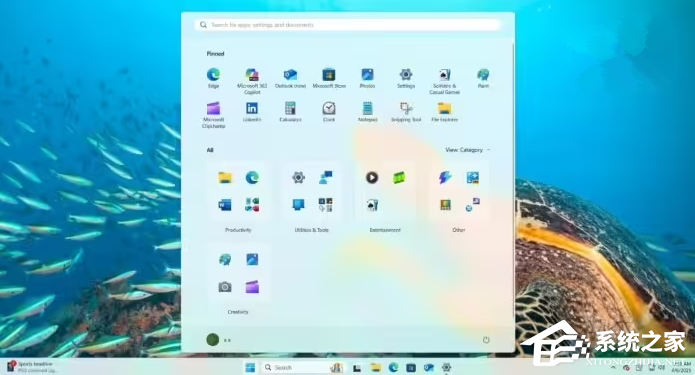The image size is (695, 375).
Task: Open Settings from the taskbar
Action: coord(446,367)
